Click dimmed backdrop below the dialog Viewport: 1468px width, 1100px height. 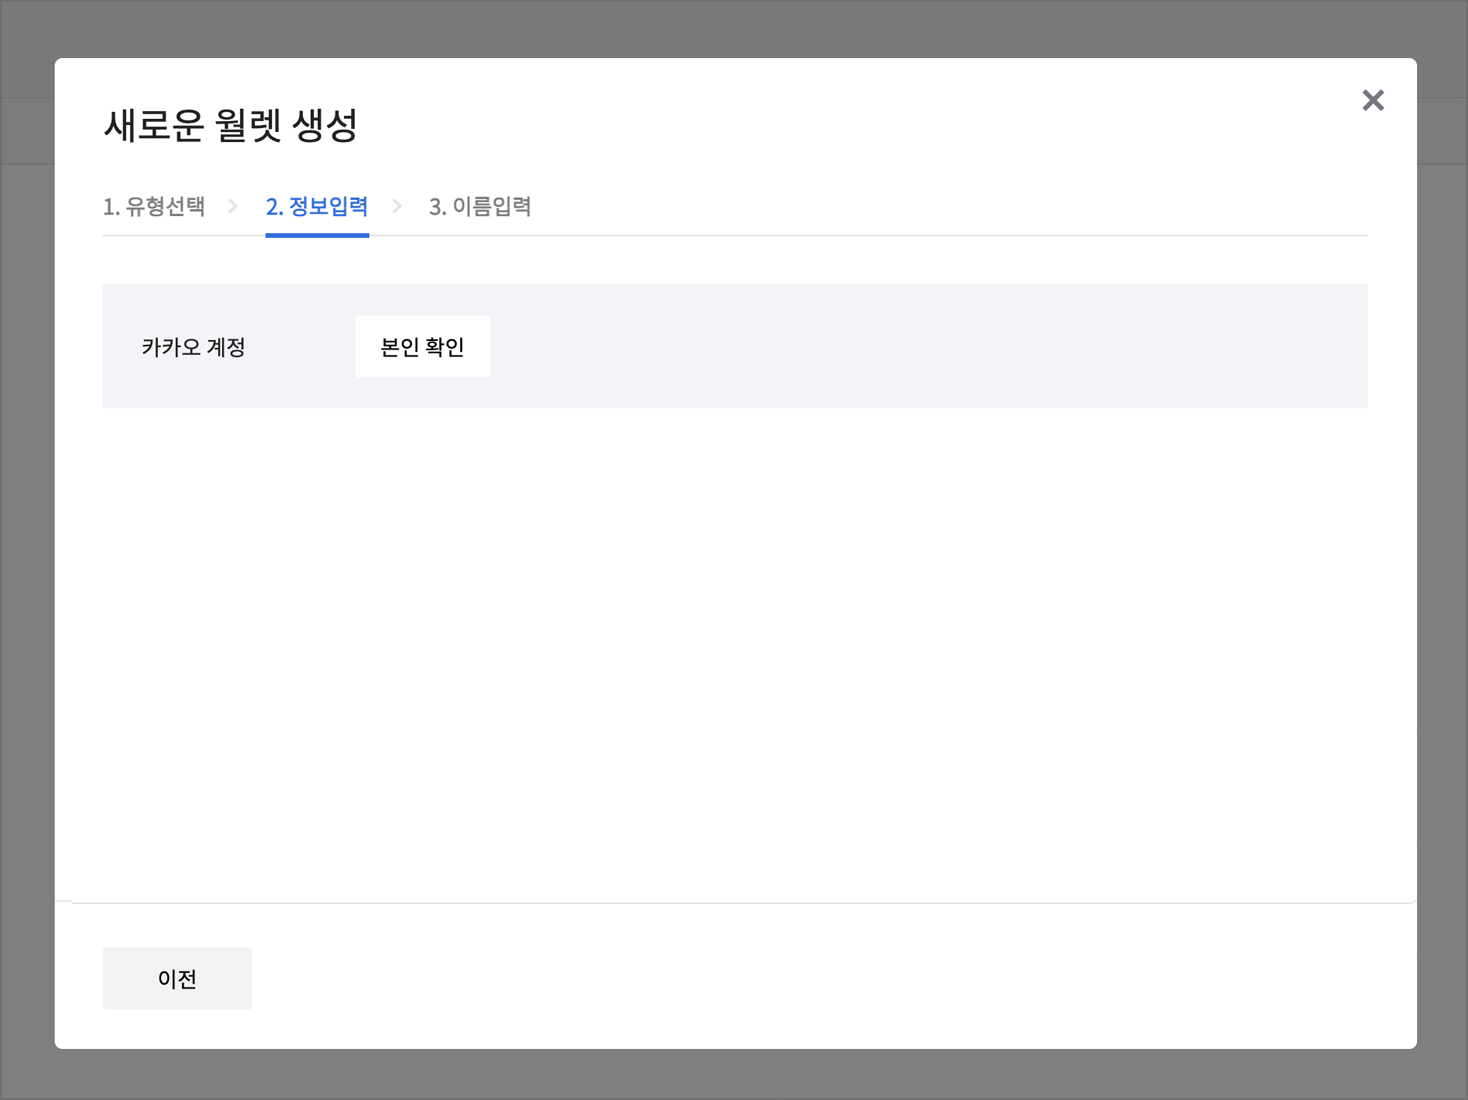pos(734,1075)
